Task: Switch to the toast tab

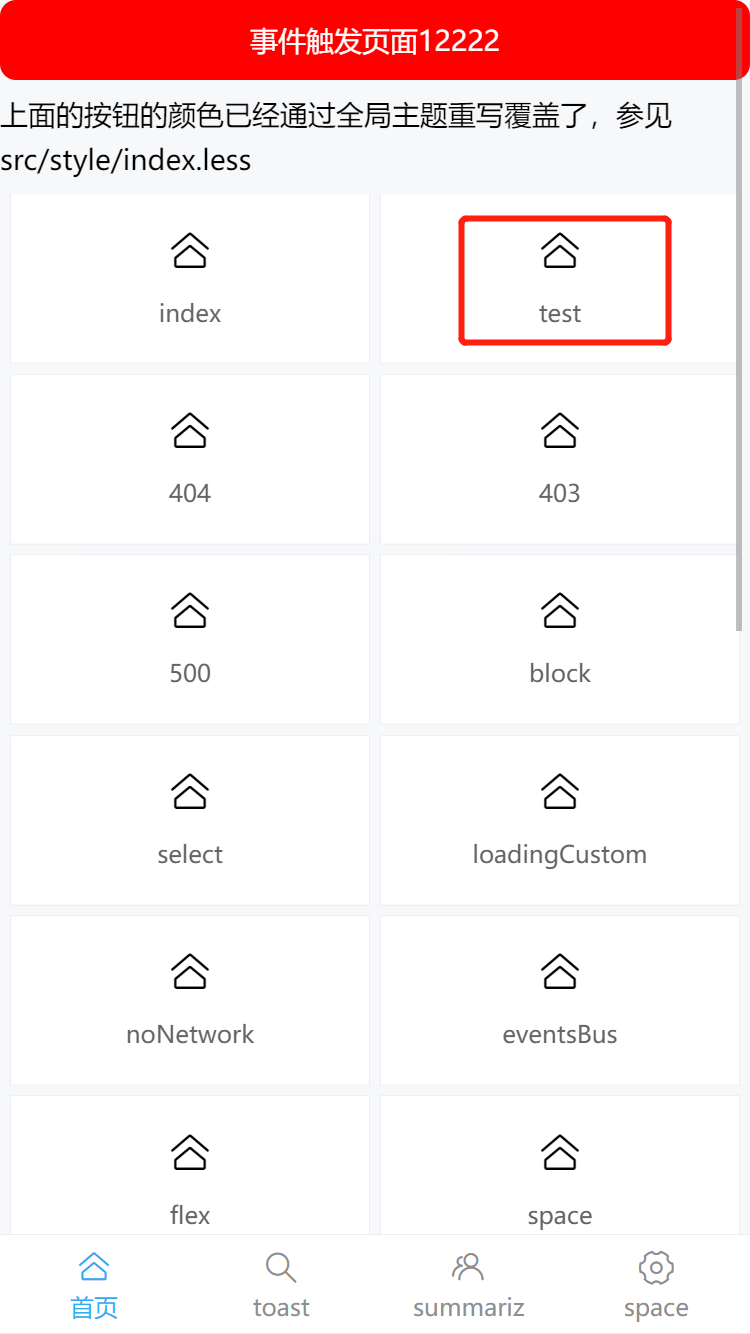Action: [281, 1285]
